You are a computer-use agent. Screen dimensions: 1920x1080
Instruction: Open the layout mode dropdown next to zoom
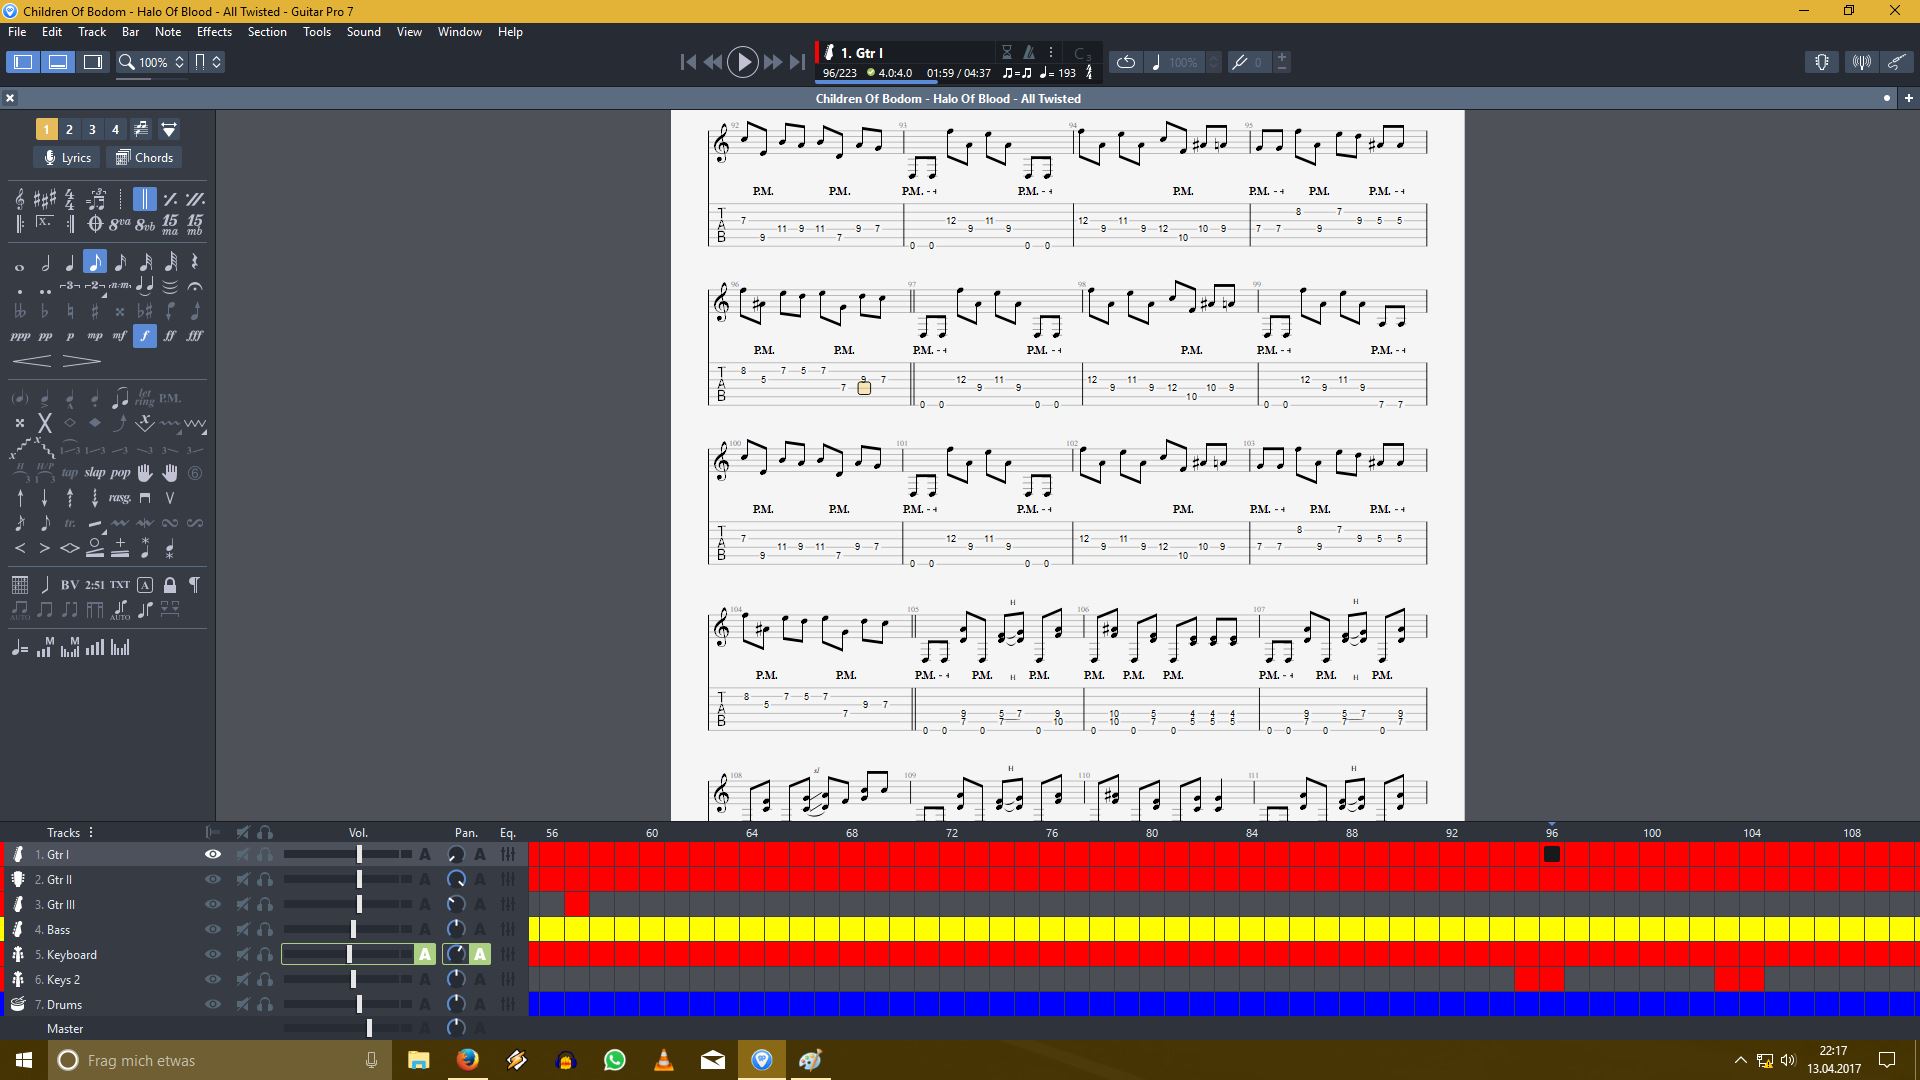(208, 62)
